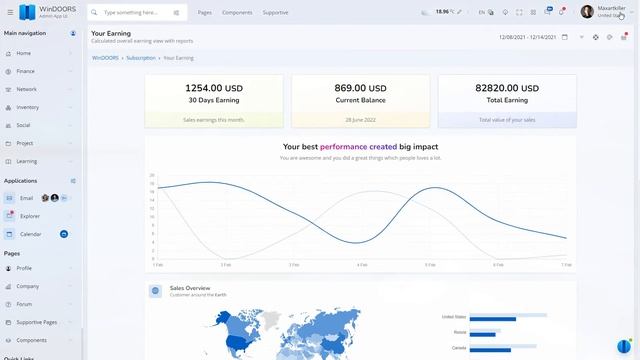Open the notifications bell icon
The height and width of the screenshot is (360, 640).
coord(562,11)
